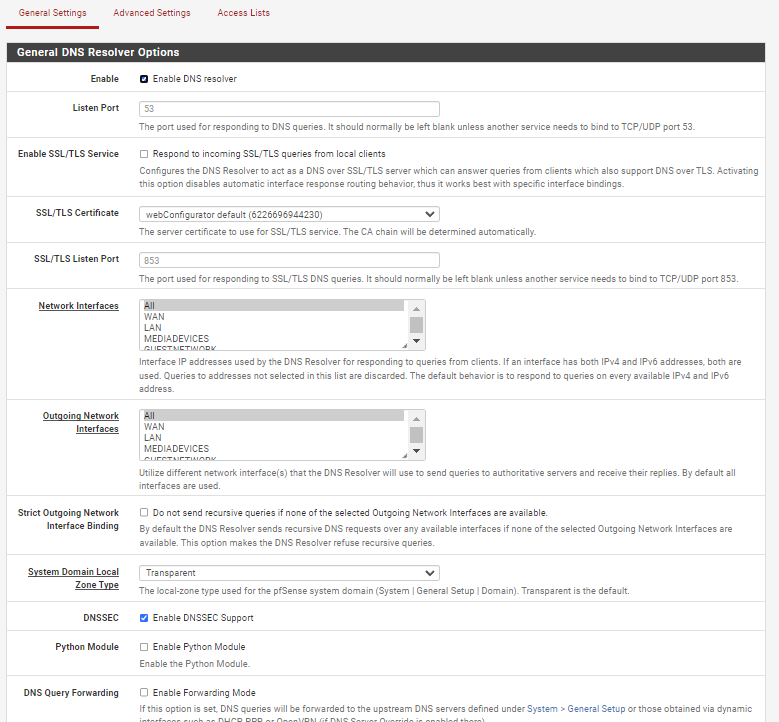Click scroll up arrow in Network Interfaces list
Viewport: 779px width, 722px height.
pos(416,309)
